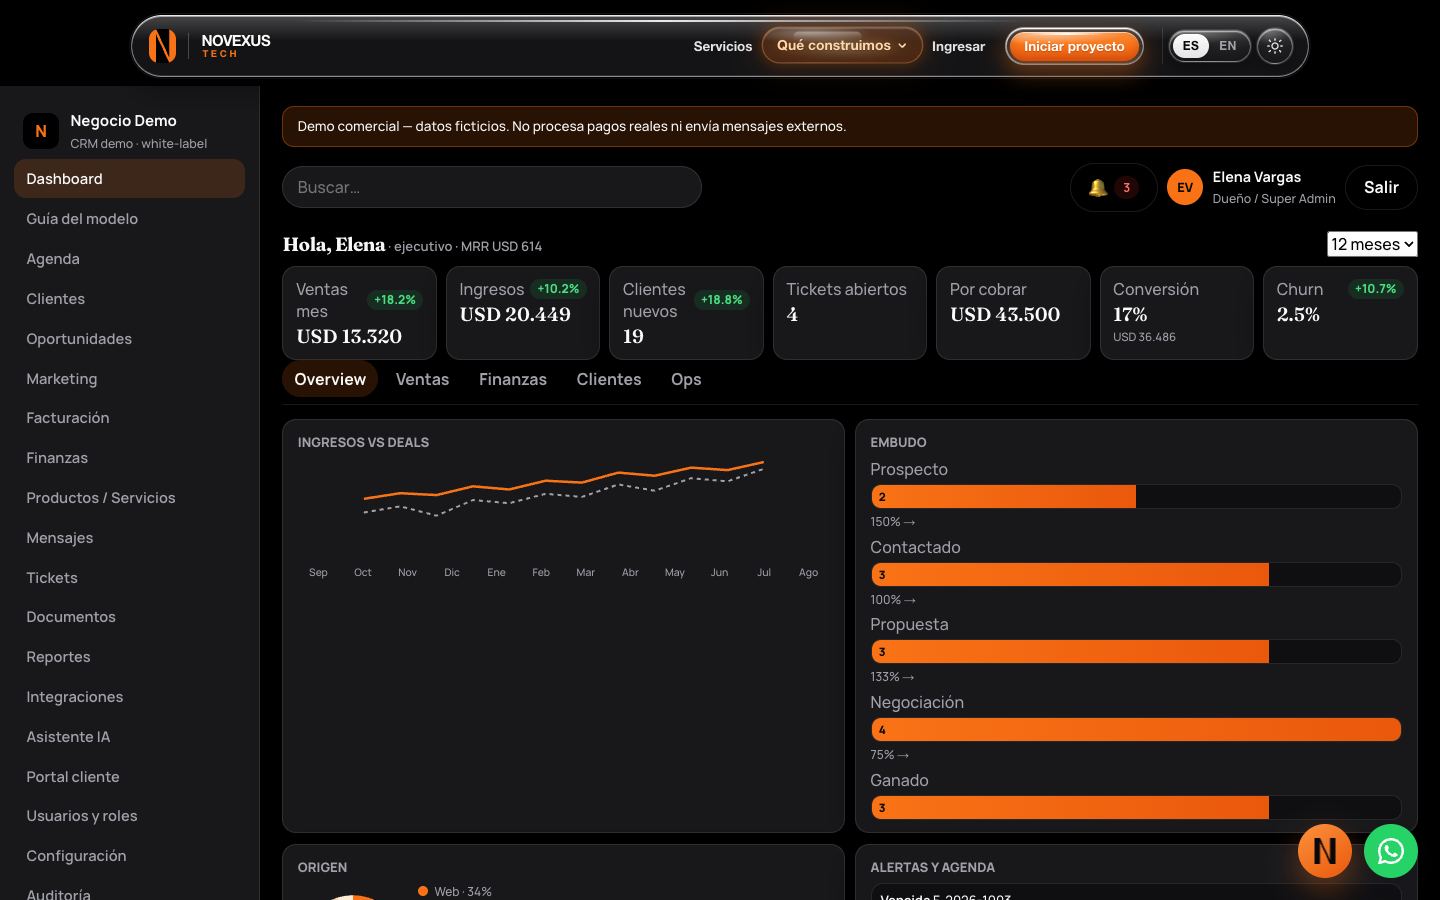Click the Negociación funnel bar
Screen dimensions: 1440x900
(x=1135, y=730)
